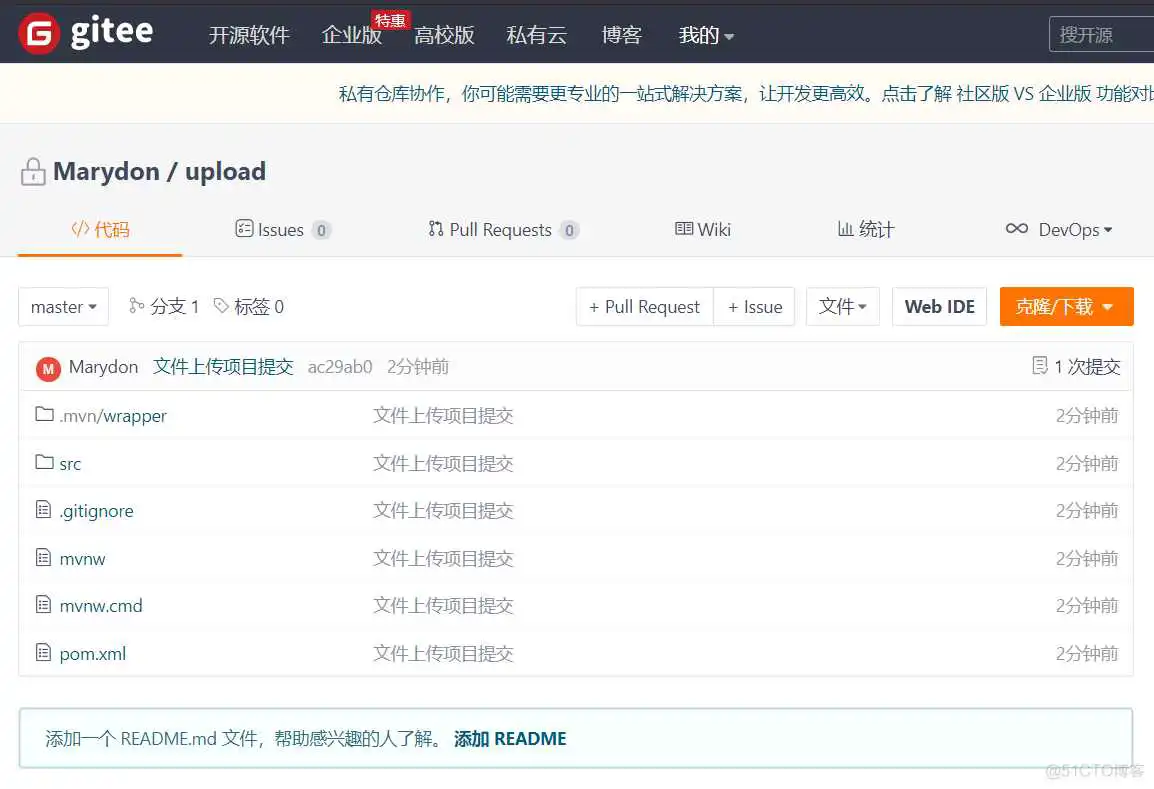Image resolution: width=1154 pixels, height=789 pixels.
Task: Click the Gitee logo icon
Action: [38, 33]
